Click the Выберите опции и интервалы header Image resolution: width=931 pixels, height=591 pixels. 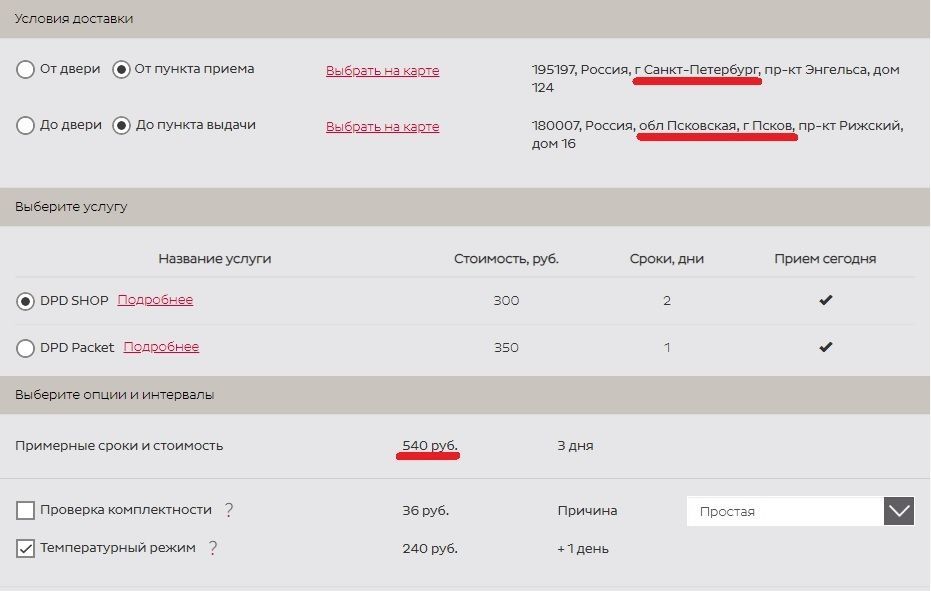(x=114, y=395)
